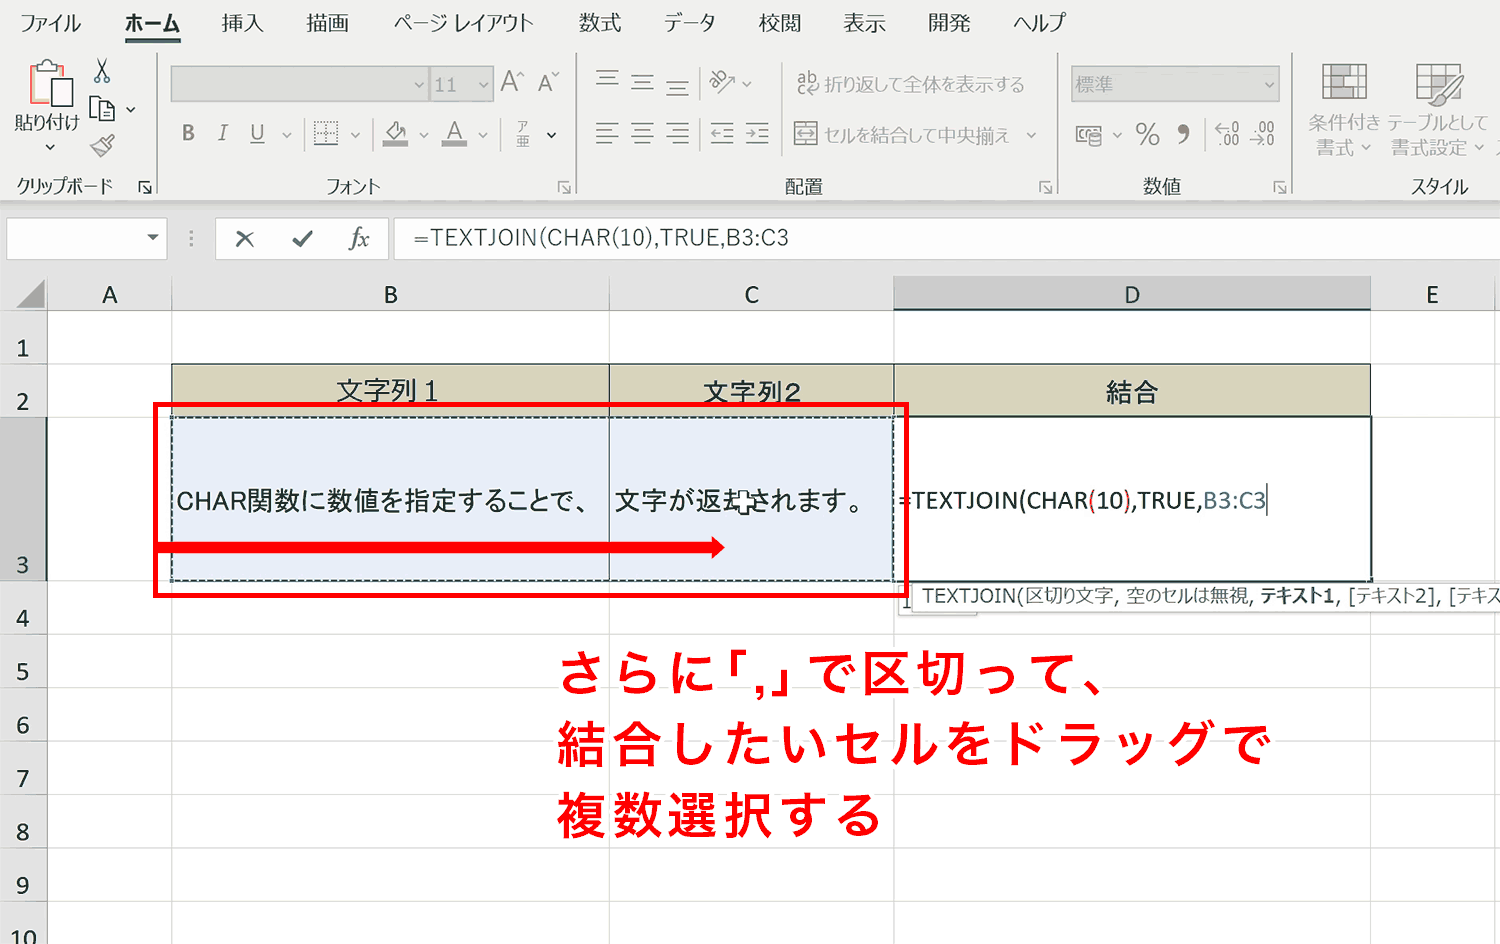Open borders dropdown arrow
This screenshot has height=944, width=1500.
[x=355, y=134]
